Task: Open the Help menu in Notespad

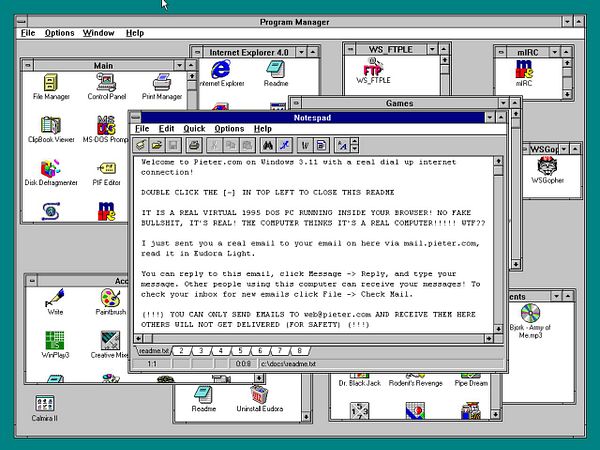Action: click(262, 129)
